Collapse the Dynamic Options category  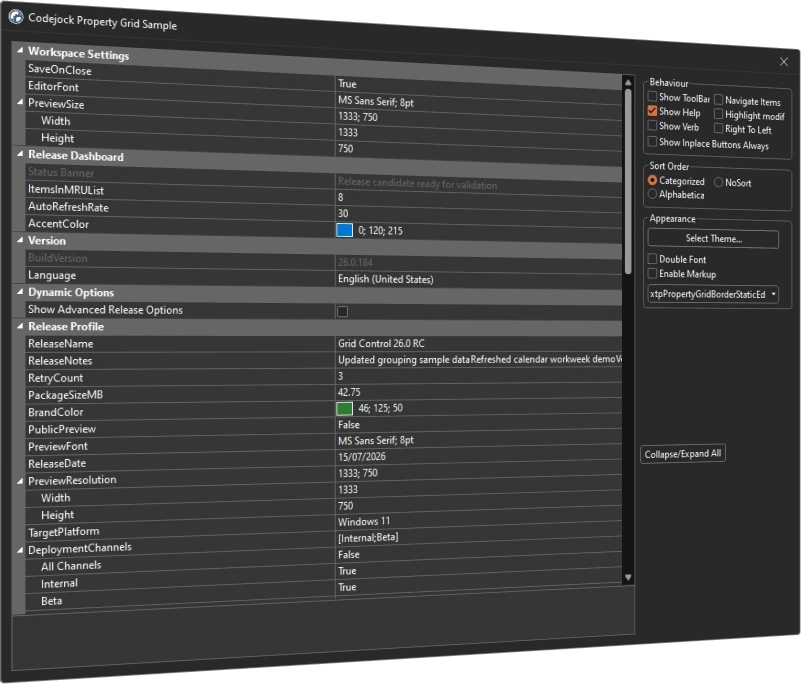[20, 292]
